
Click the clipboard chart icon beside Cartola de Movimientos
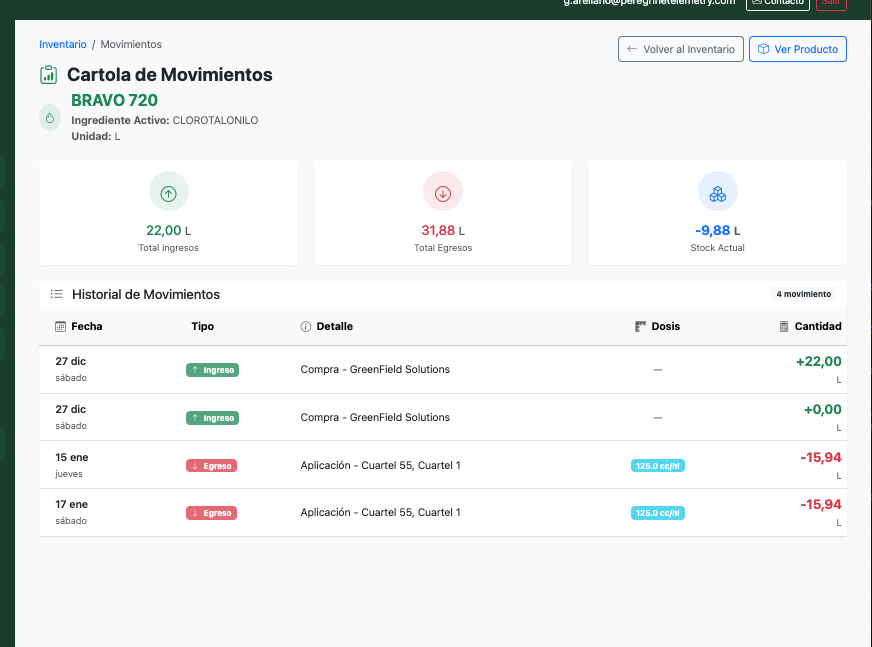[x=48, y=75]
